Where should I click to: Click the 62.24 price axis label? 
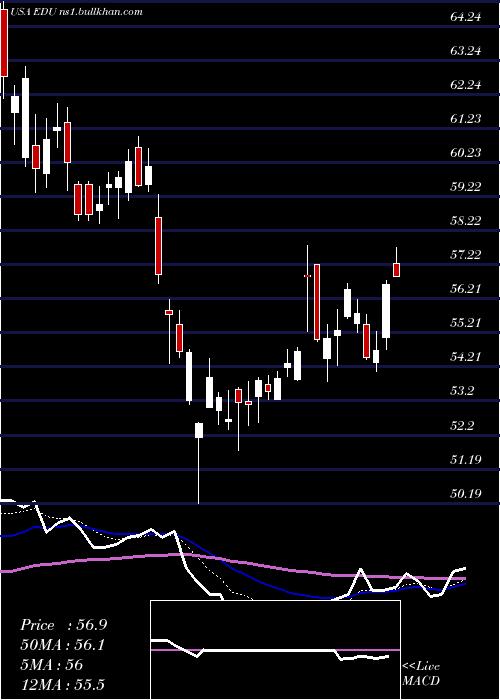[466, 85]
